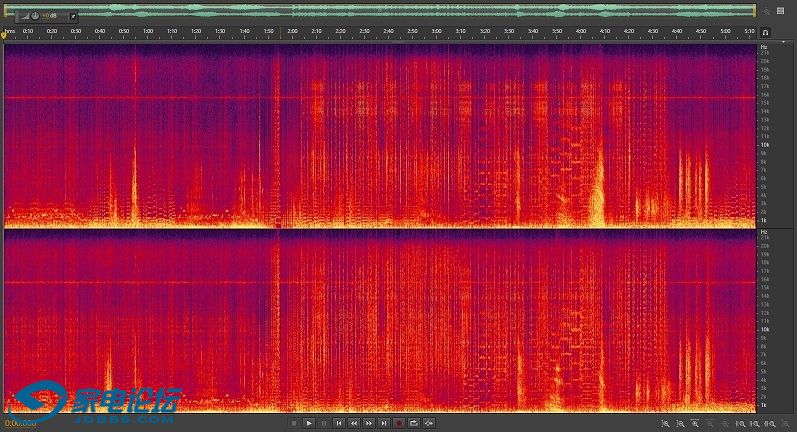Start playback with the Play button
Image resolution: width=797 pixels, height=432 pixels.
coord(309,423)
